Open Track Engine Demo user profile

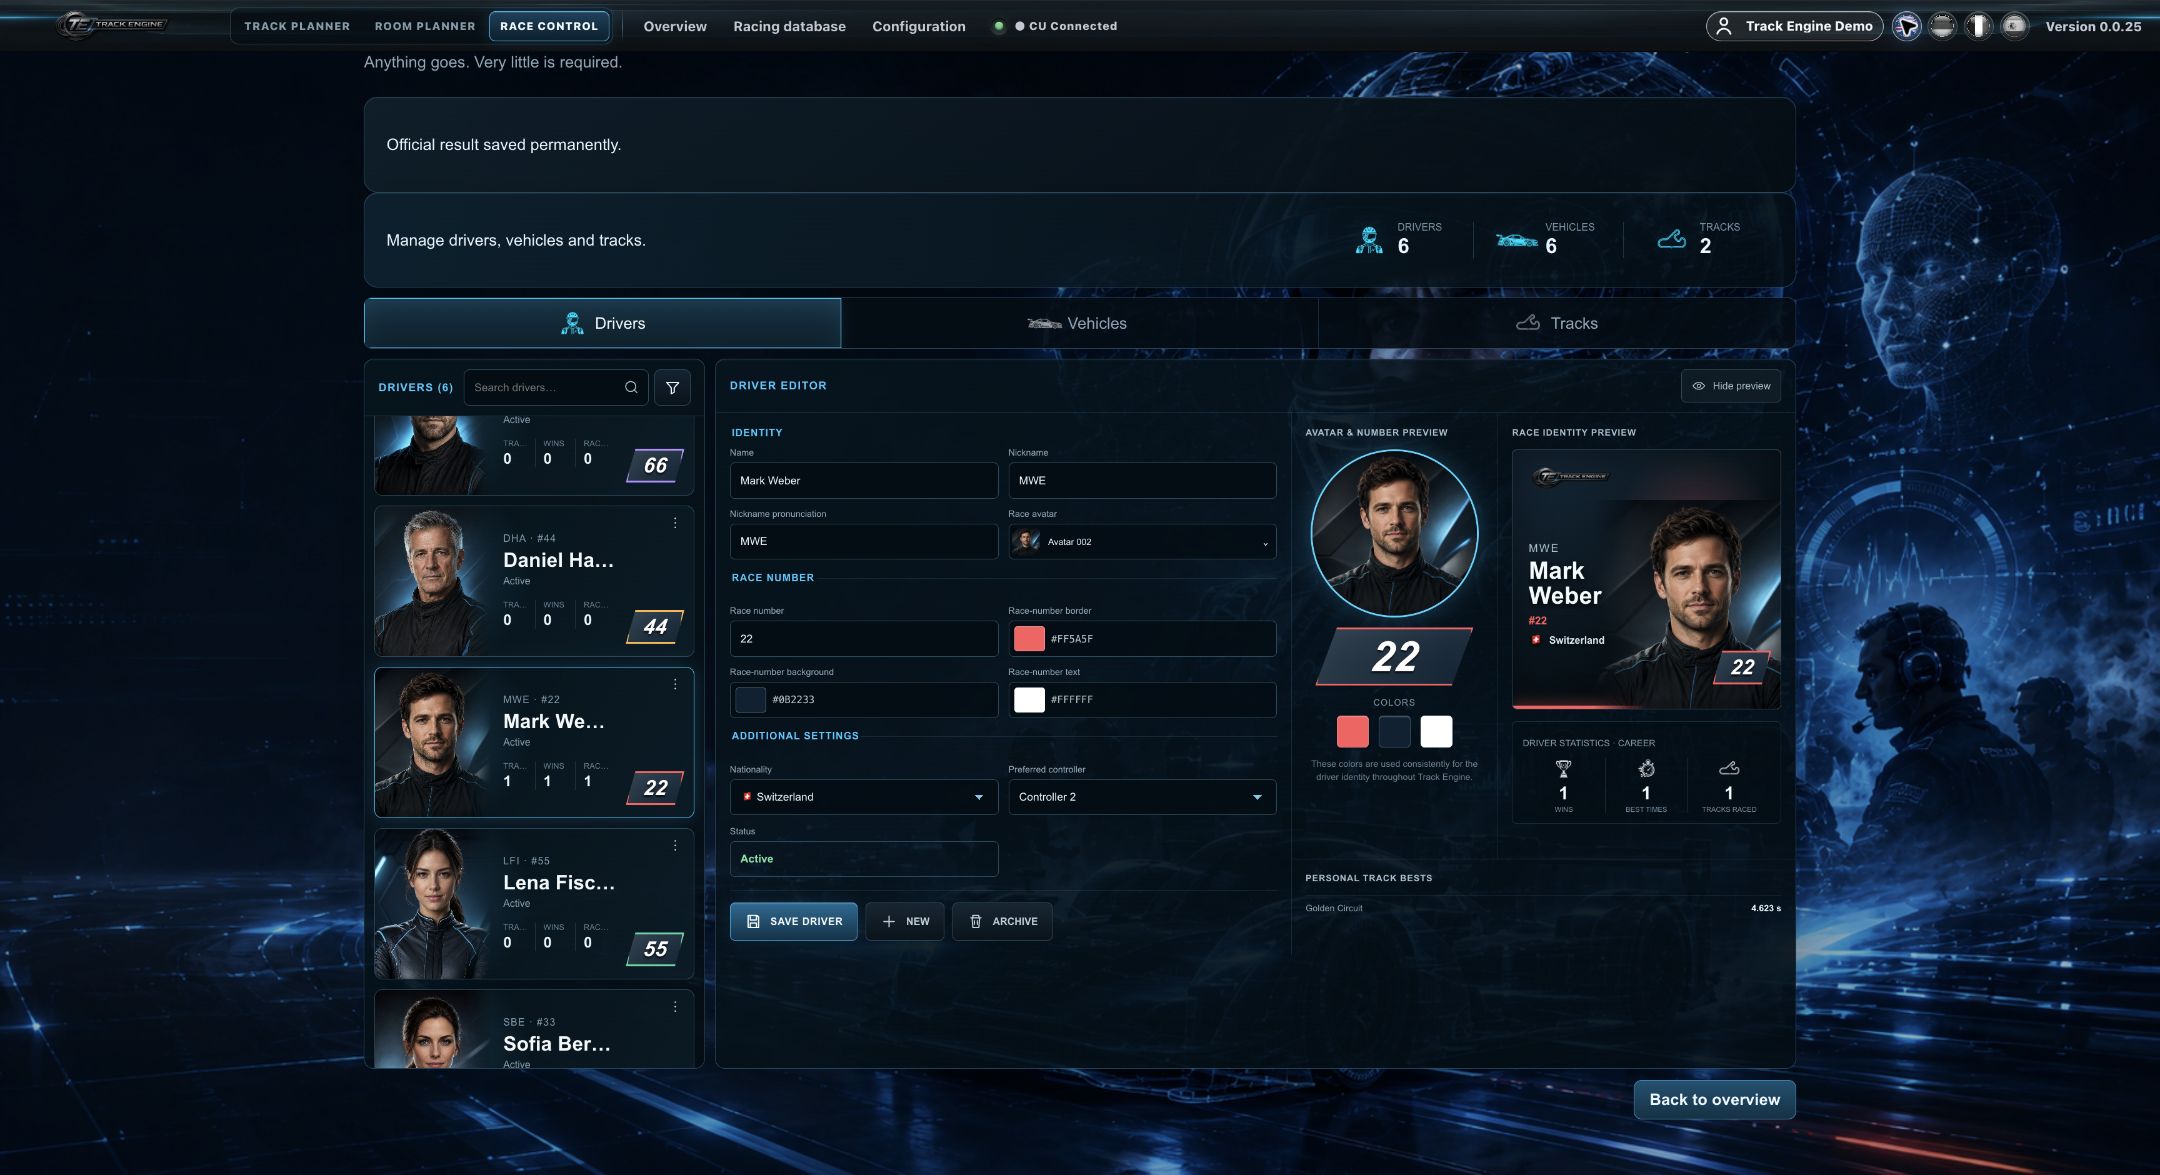[1794, 26]
